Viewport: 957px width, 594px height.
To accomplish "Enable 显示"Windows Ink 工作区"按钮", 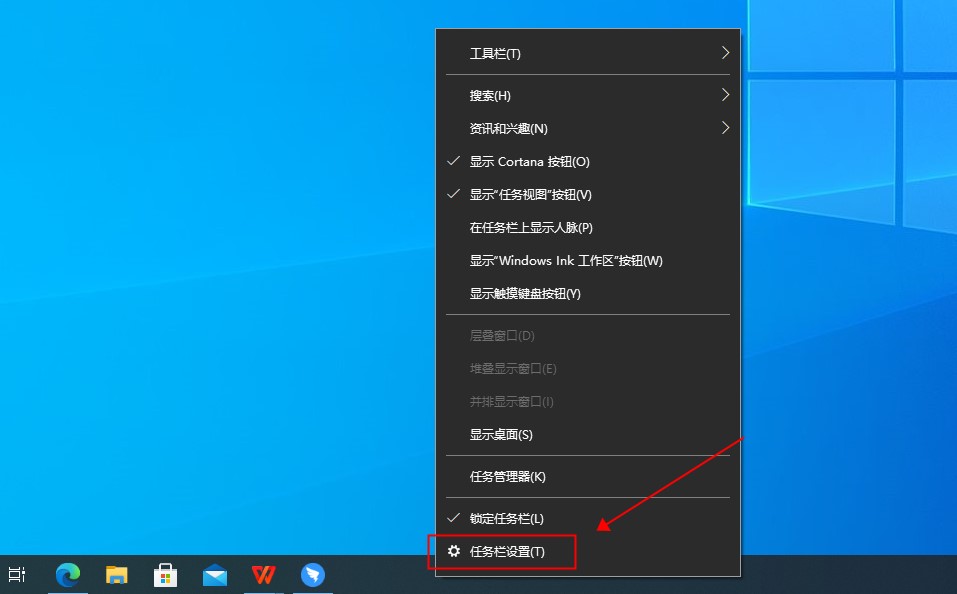I will coord(566,261).
